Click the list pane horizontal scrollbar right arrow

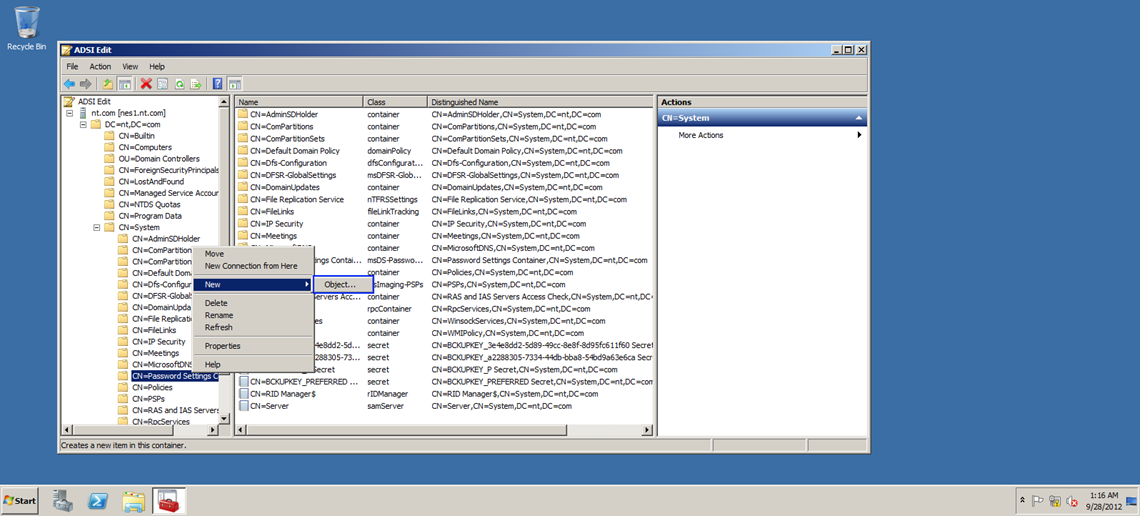tap(647, 431)
